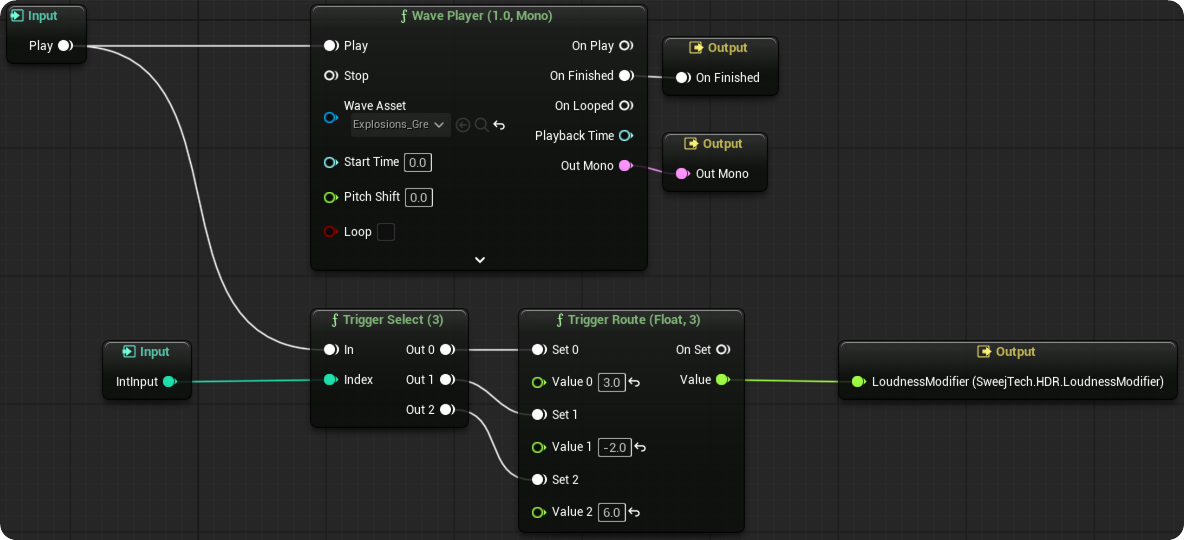Edit the Pitch Shift value field

(419, 197)
